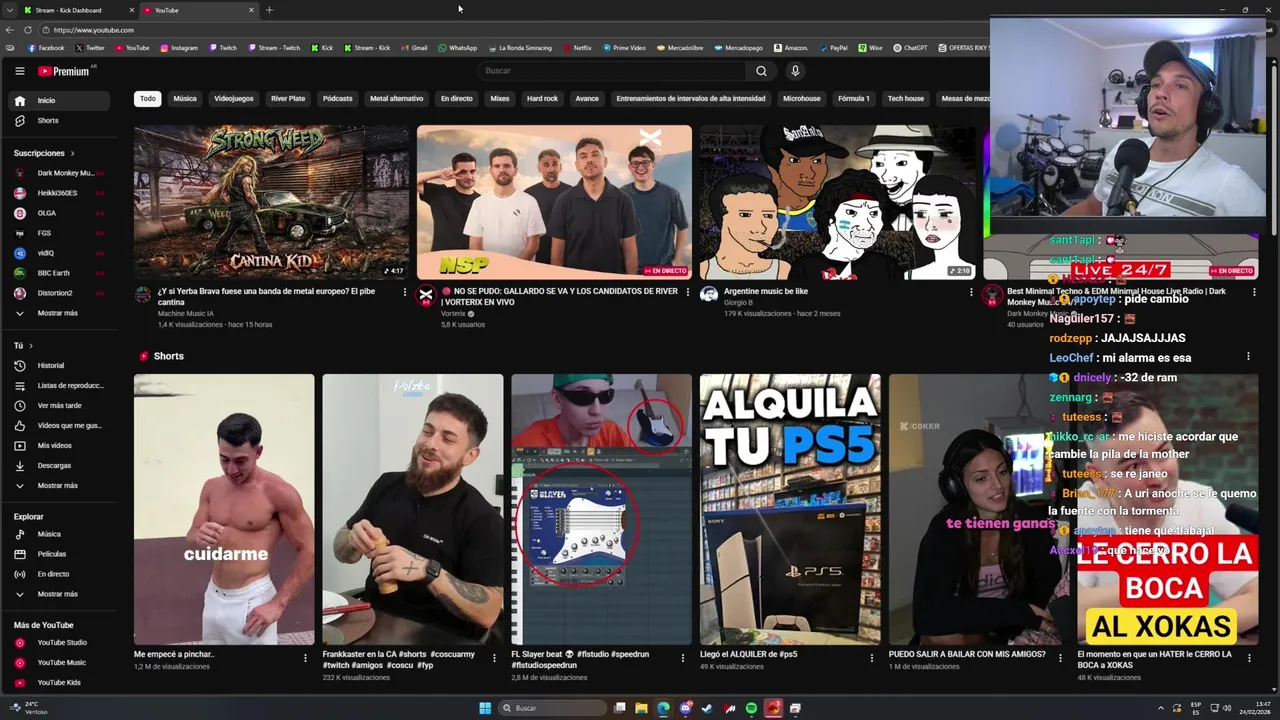Click the YouTube Premium logo
1280x720 pixels.
pyautogui.click(x=65, y=71)
